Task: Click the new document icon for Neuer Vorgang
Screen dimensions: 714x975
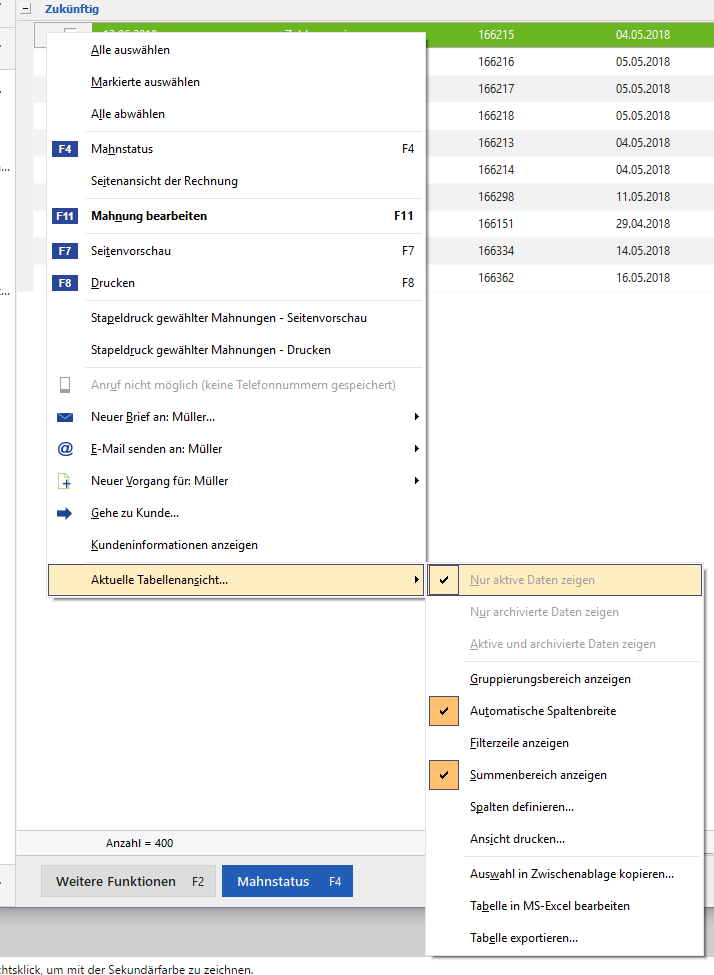Action: pyautogui.click(x=65, y=481)
